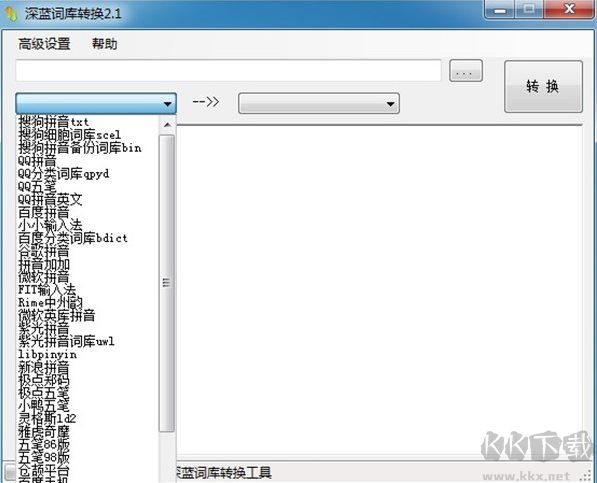Click the file path input field

228,70
